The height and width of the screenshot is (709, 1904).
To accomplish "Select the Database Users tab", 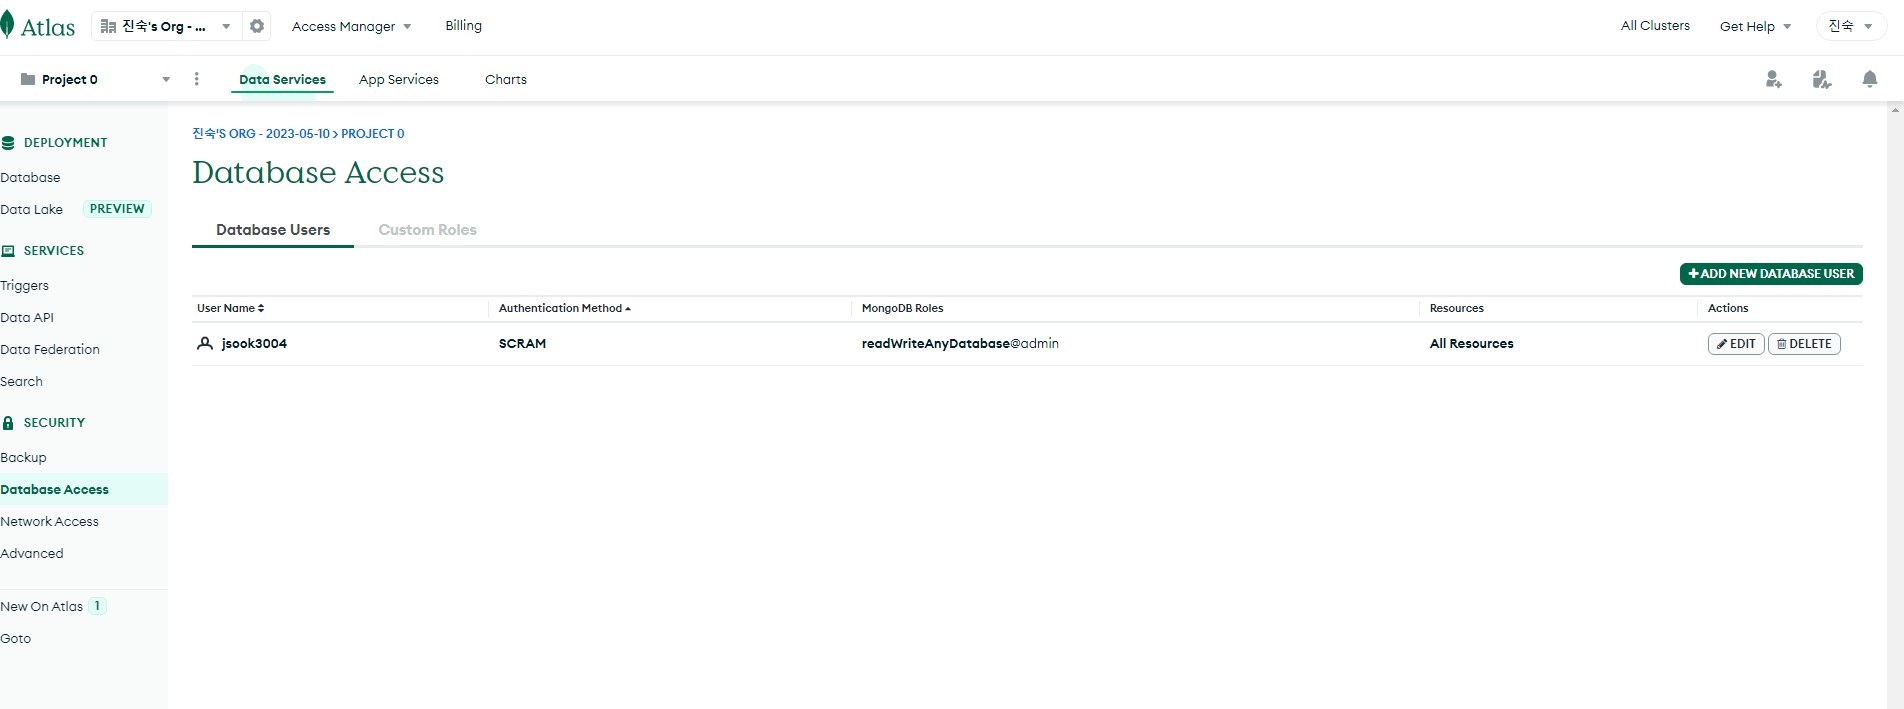I will 273,229.
